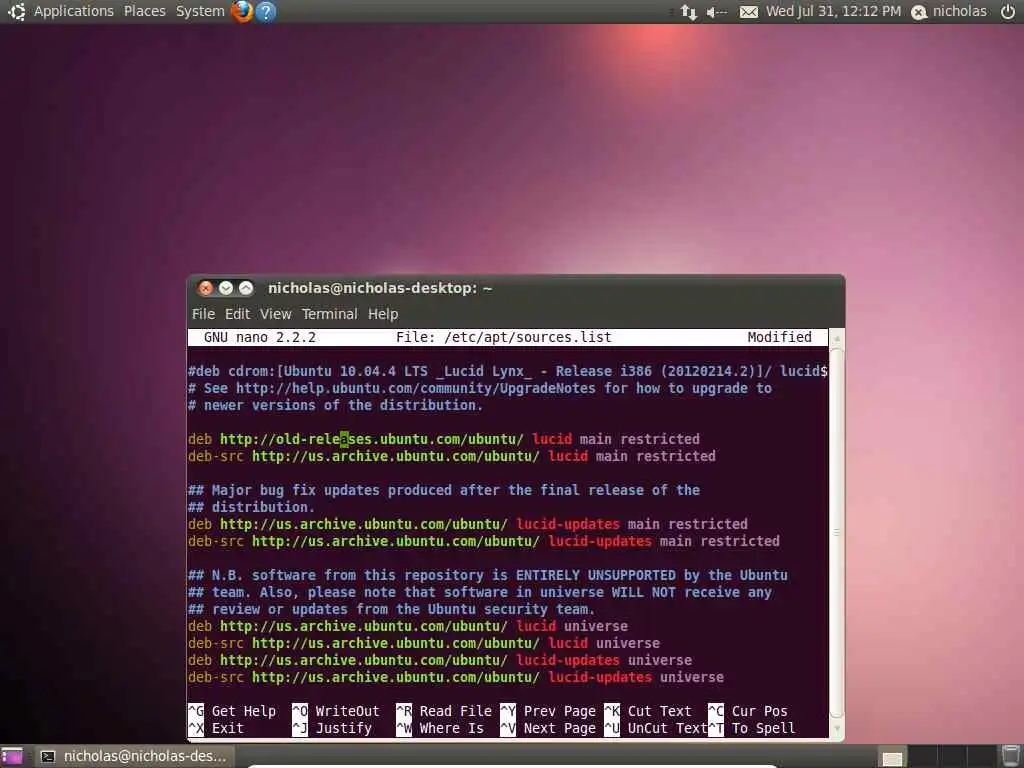Click the deb-src lucid-updates main restricted line
Screen dimensions: 1024x768
coord(483,541)
